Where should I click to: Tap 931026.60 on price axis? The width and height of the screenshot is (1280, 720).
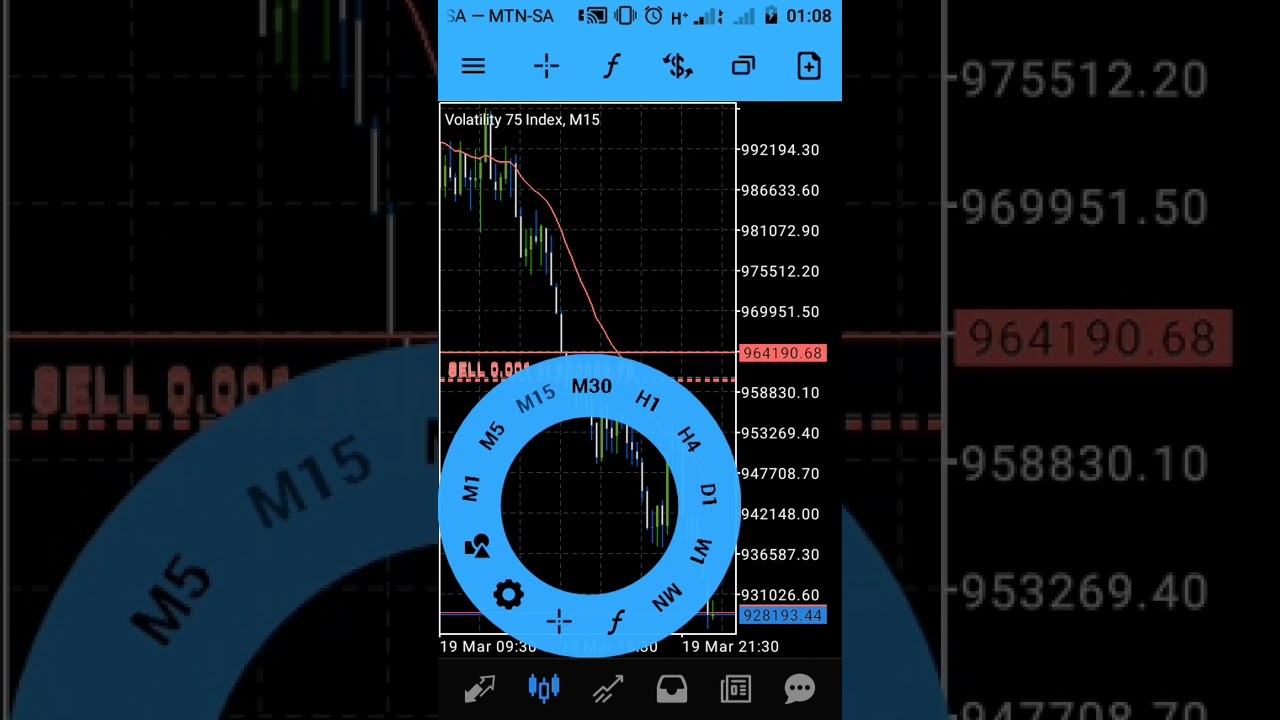coord(779,595)
